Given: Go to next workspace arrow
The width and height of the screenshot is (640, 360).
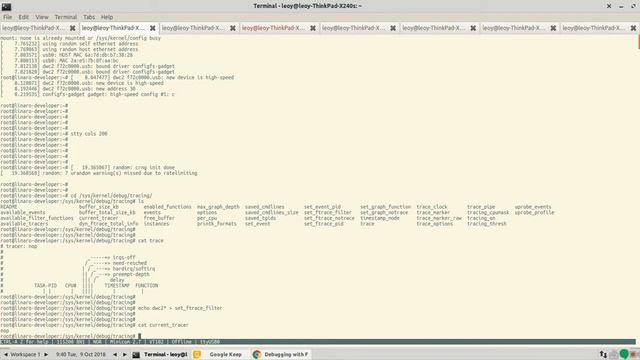Looking at the screenshot, I should pos(46,354).
